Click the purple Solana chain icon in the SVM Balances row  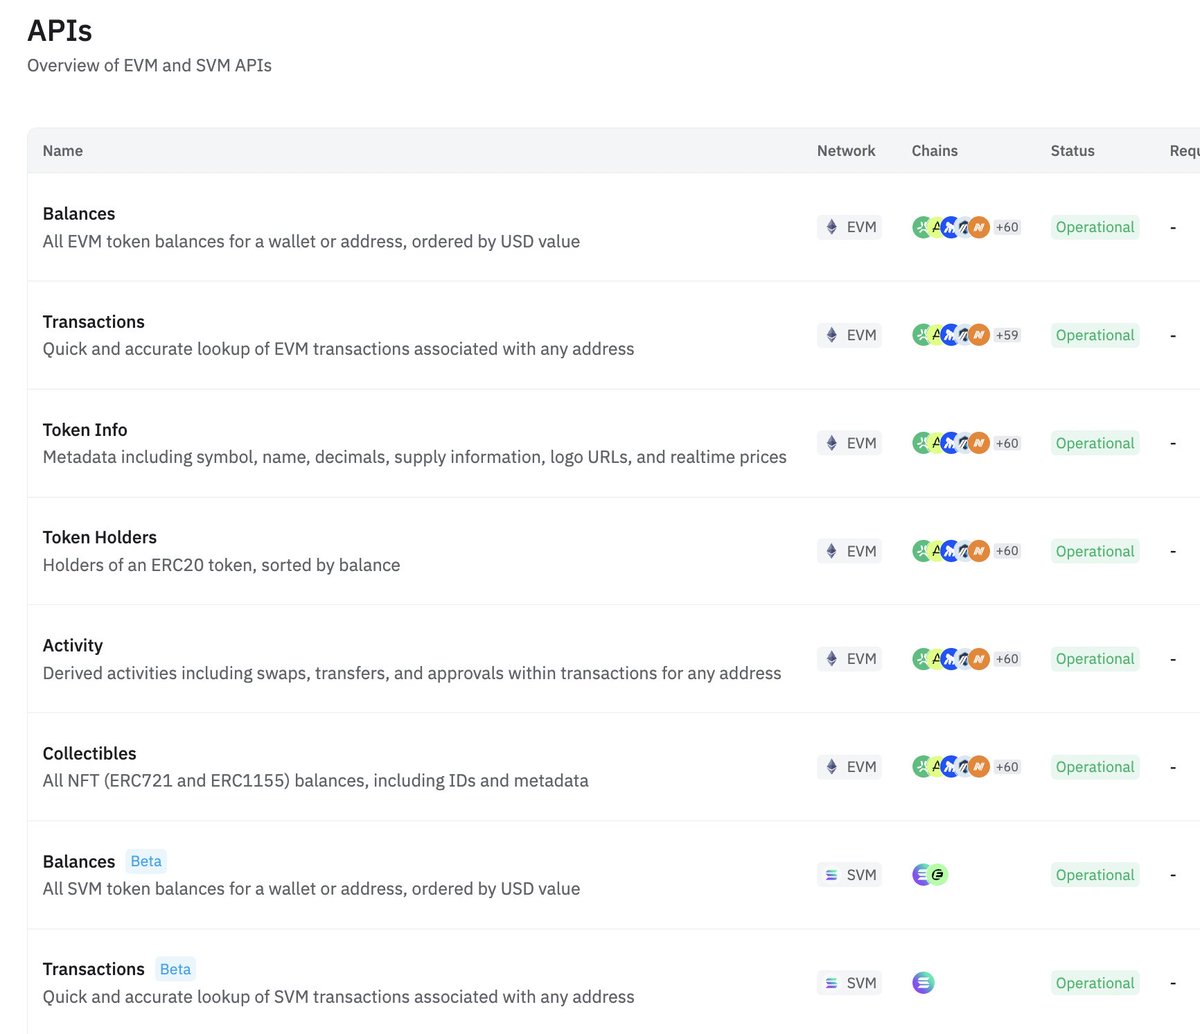coord(922,875)
